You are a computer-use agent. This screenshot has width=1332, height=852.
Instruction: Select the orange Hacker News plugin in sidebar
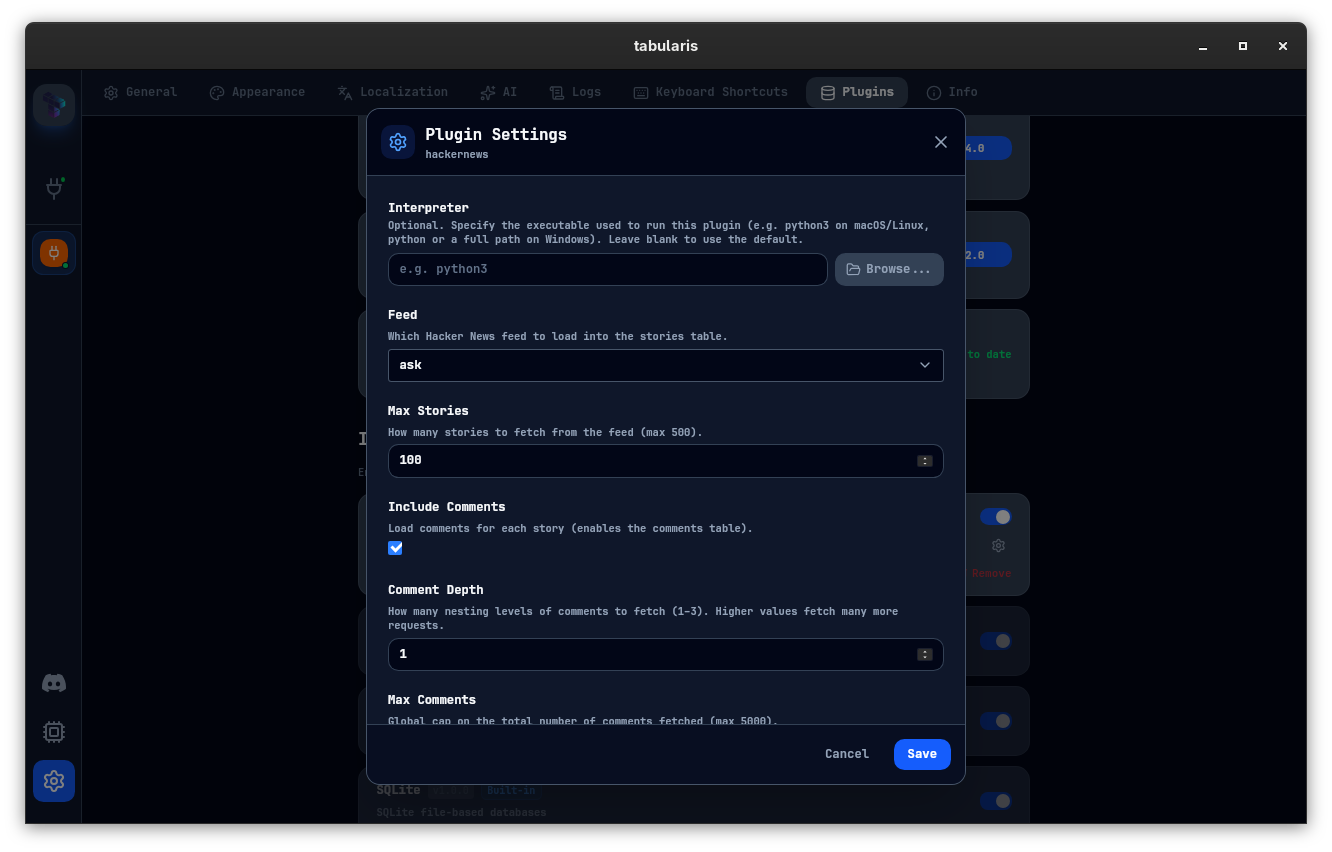pyautogui.click(x=53, y=253)
